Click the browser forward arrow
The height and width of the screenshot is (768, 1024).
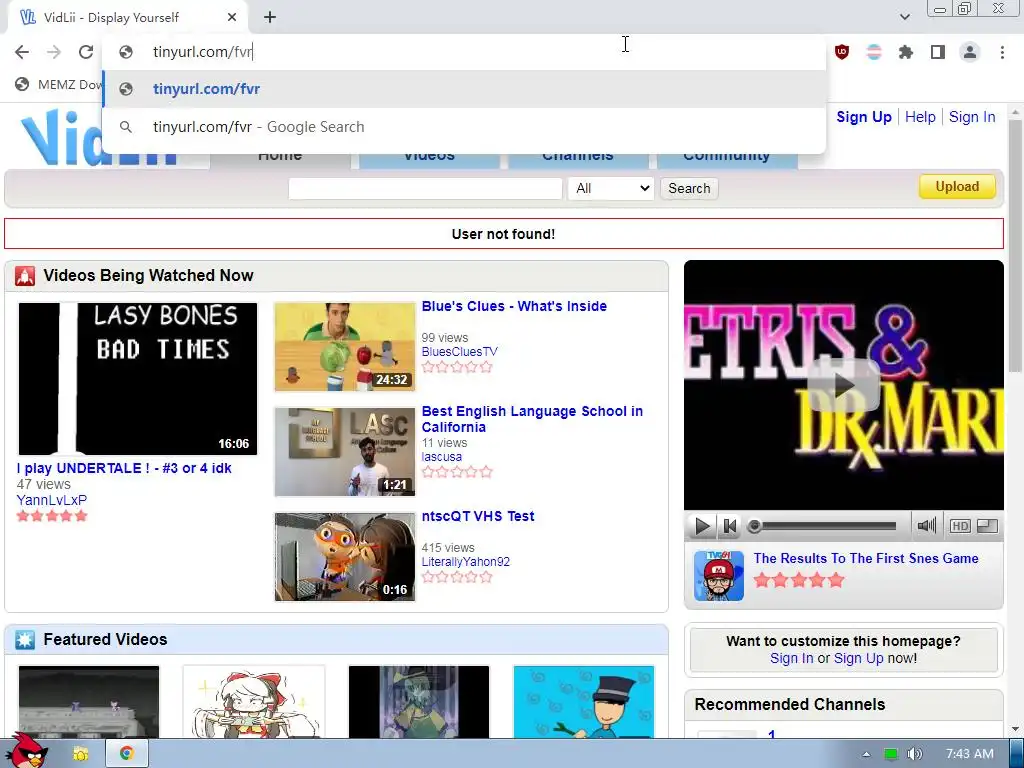[x=54, y=52]
